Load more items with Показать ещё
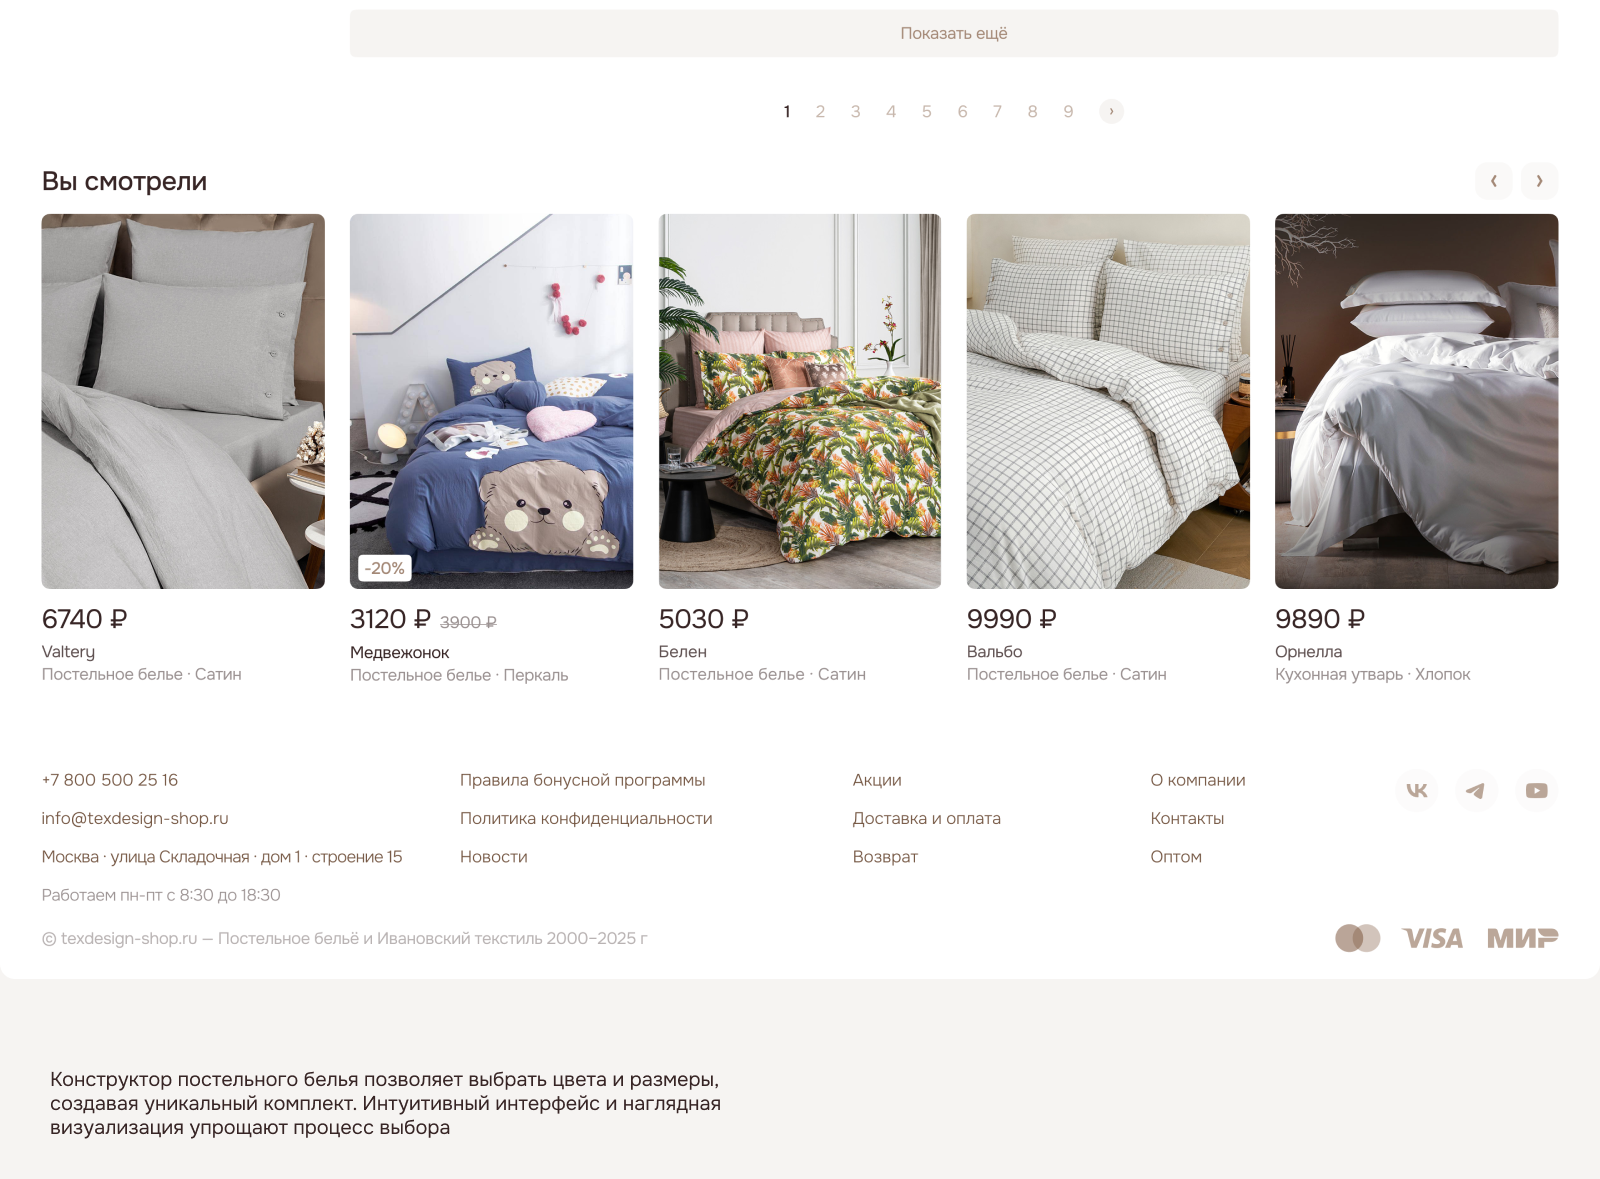The height and width of the screenshot is (1179, 1600). (x=954, y=33)
